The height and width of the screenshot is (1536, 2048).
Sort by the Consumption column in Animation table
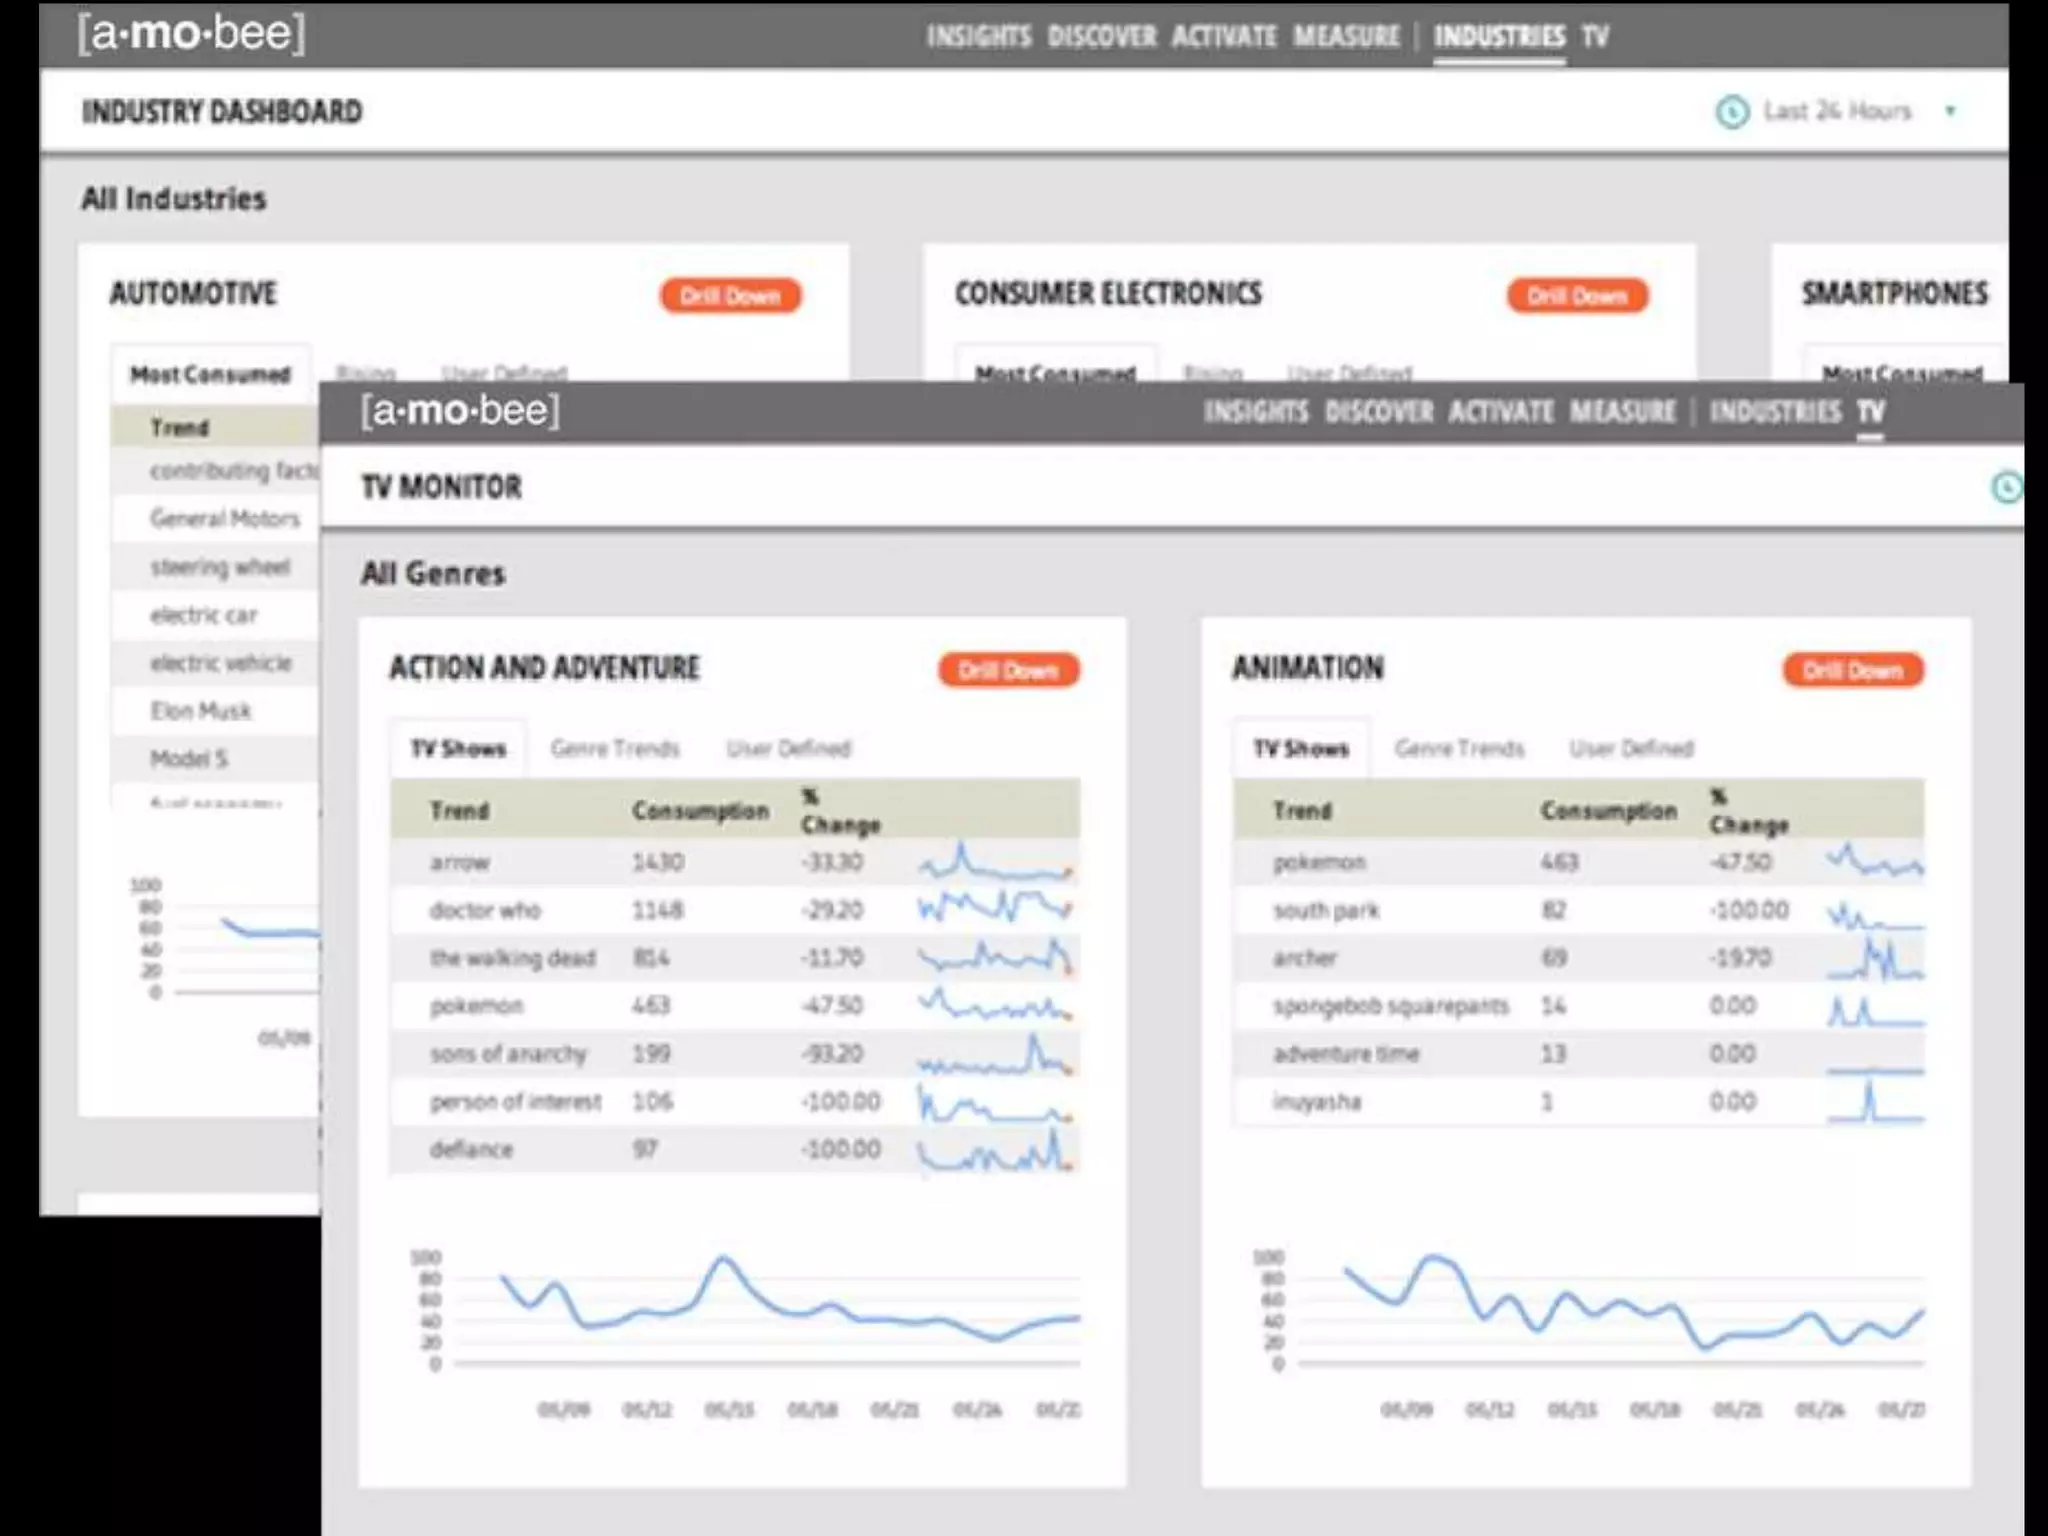point(1607,810)
